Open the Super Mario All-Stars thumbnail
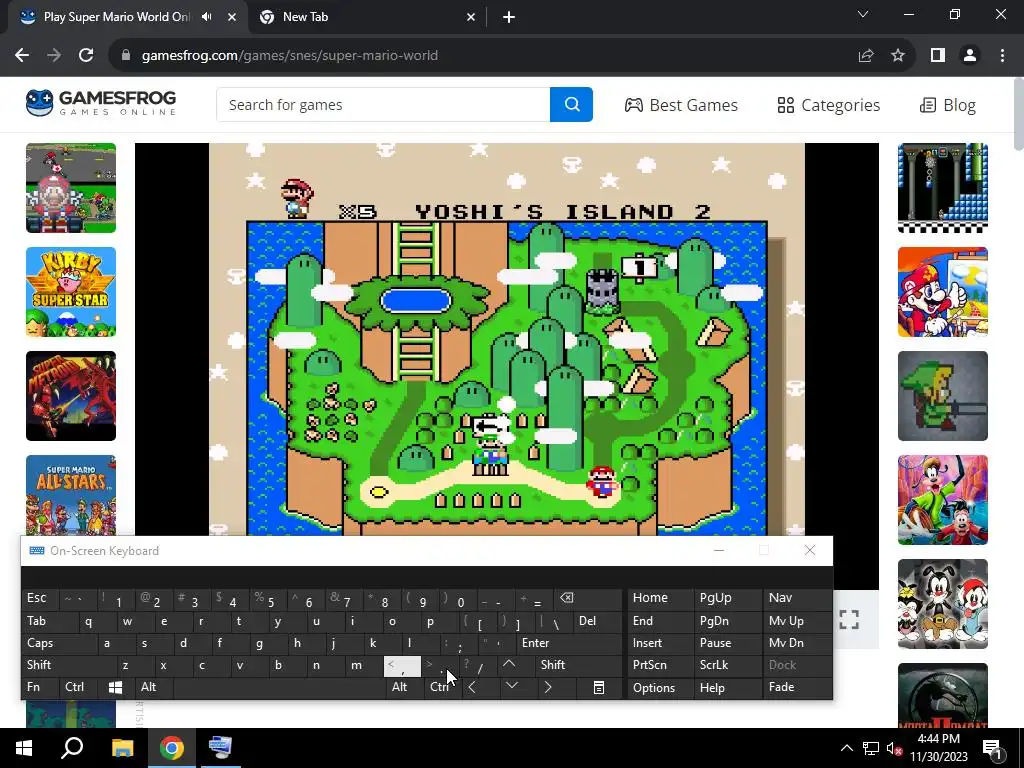 click(x=71, y=495)
